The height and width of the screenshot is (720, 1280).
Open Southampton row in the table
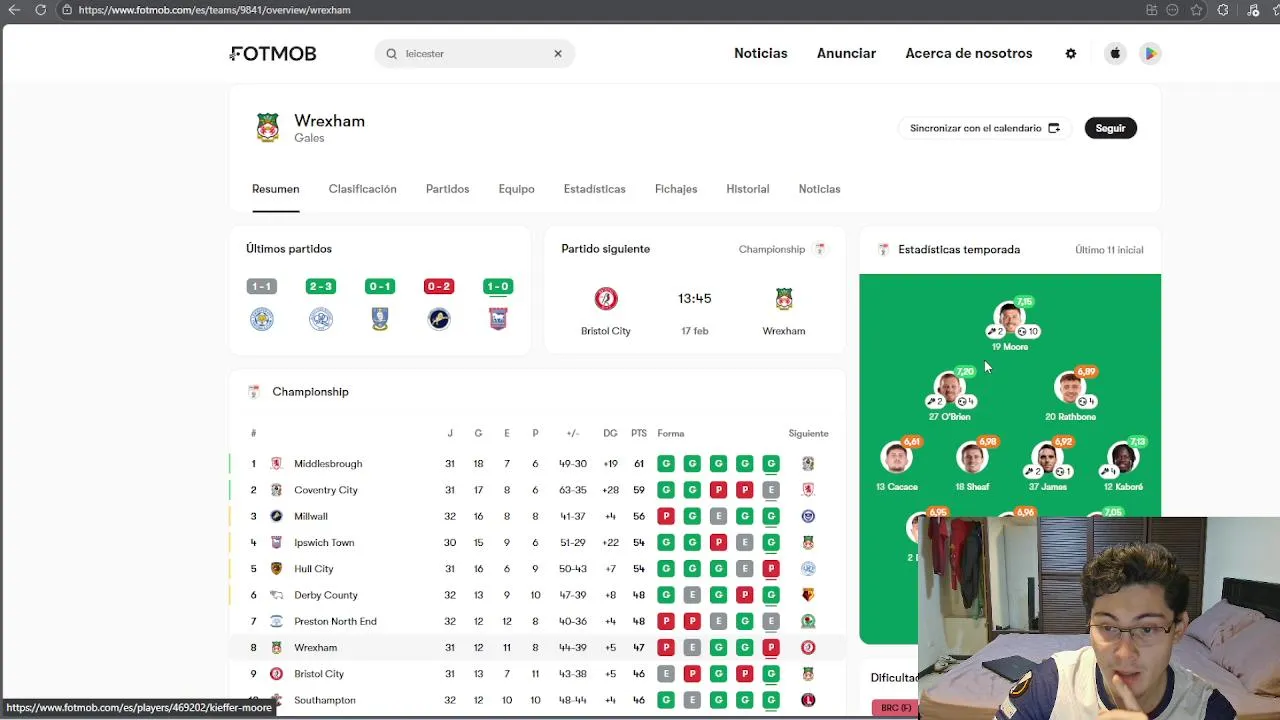click(x=538, y=700)
